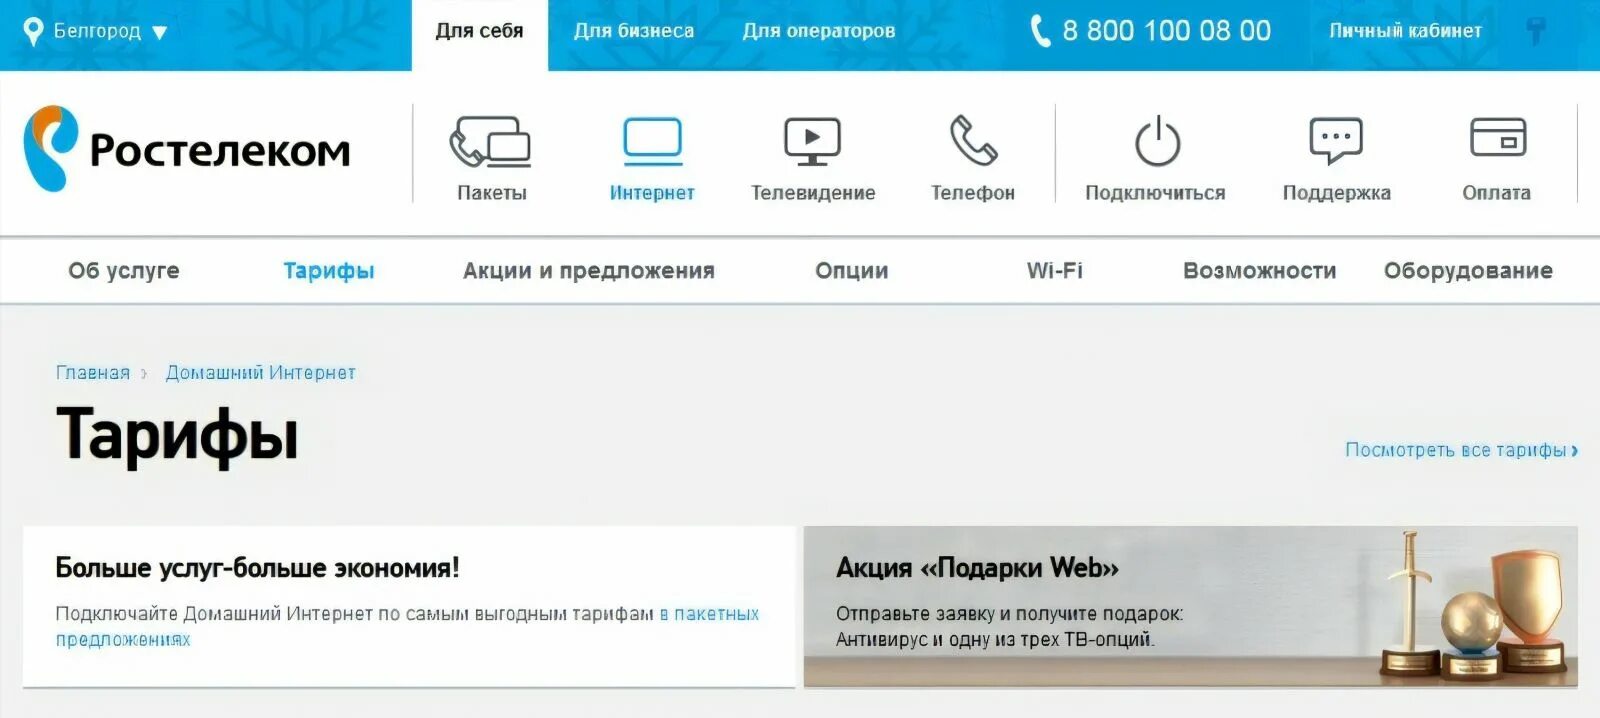Switch to the Для операторов tab
The height and width of the screenshot is (718, 1600).
coord(819,31)
